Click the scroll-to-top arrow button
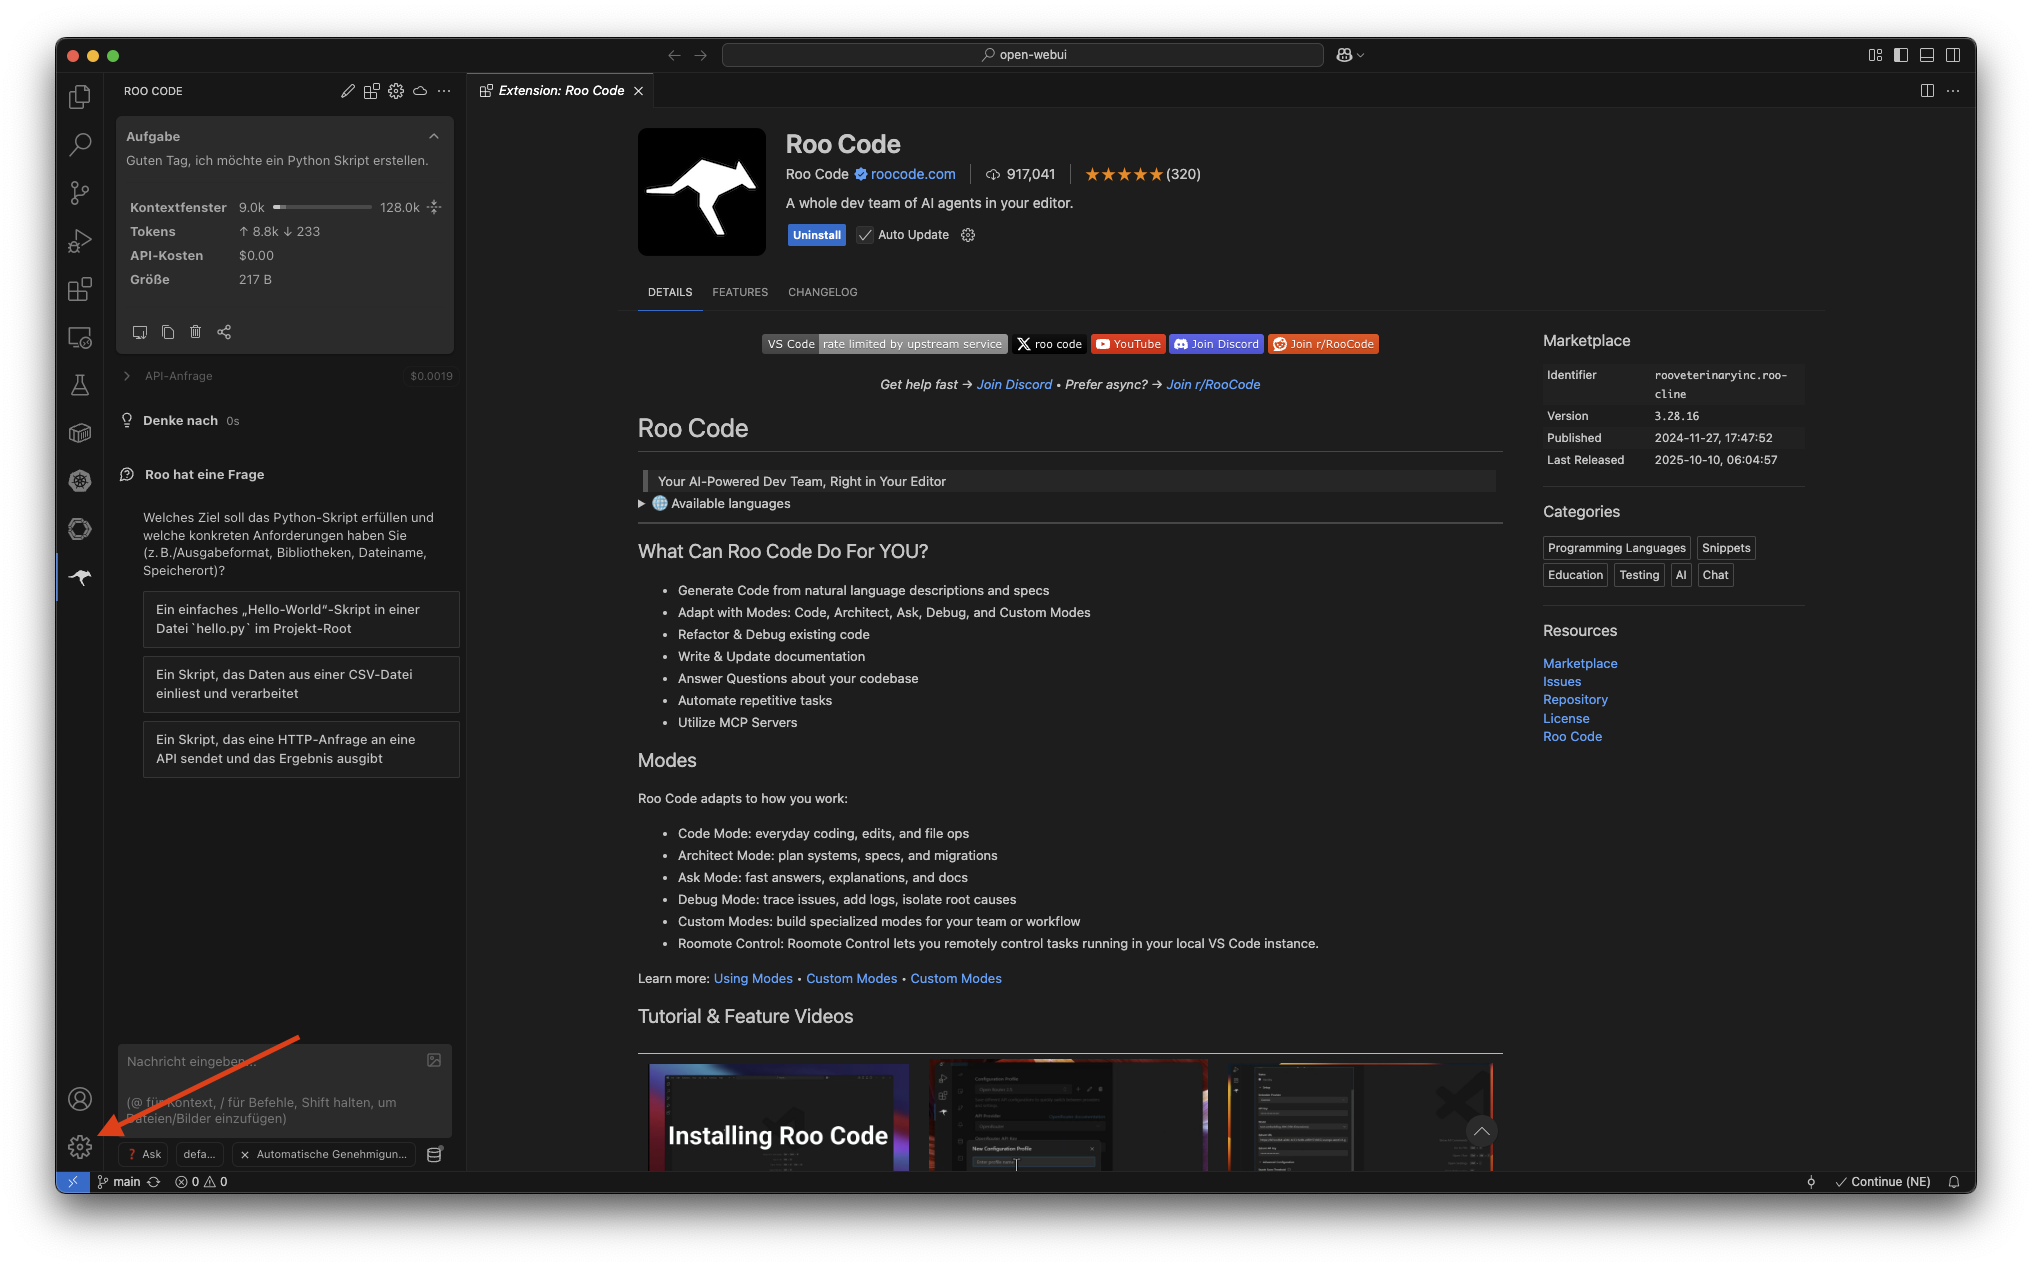 (1482, 1132)
